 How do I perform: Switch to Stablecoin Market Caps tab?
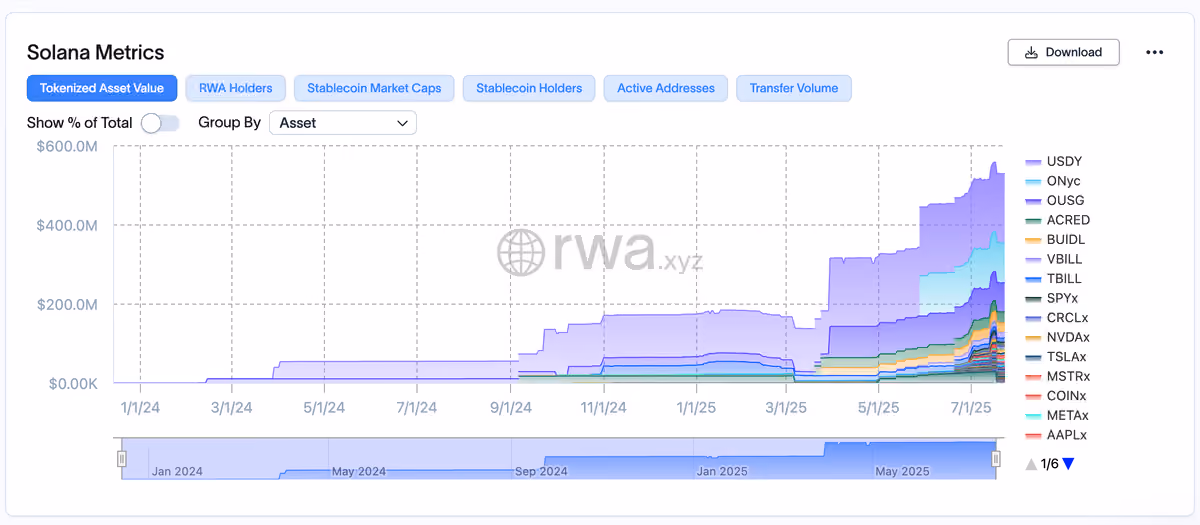click(374, 88)
